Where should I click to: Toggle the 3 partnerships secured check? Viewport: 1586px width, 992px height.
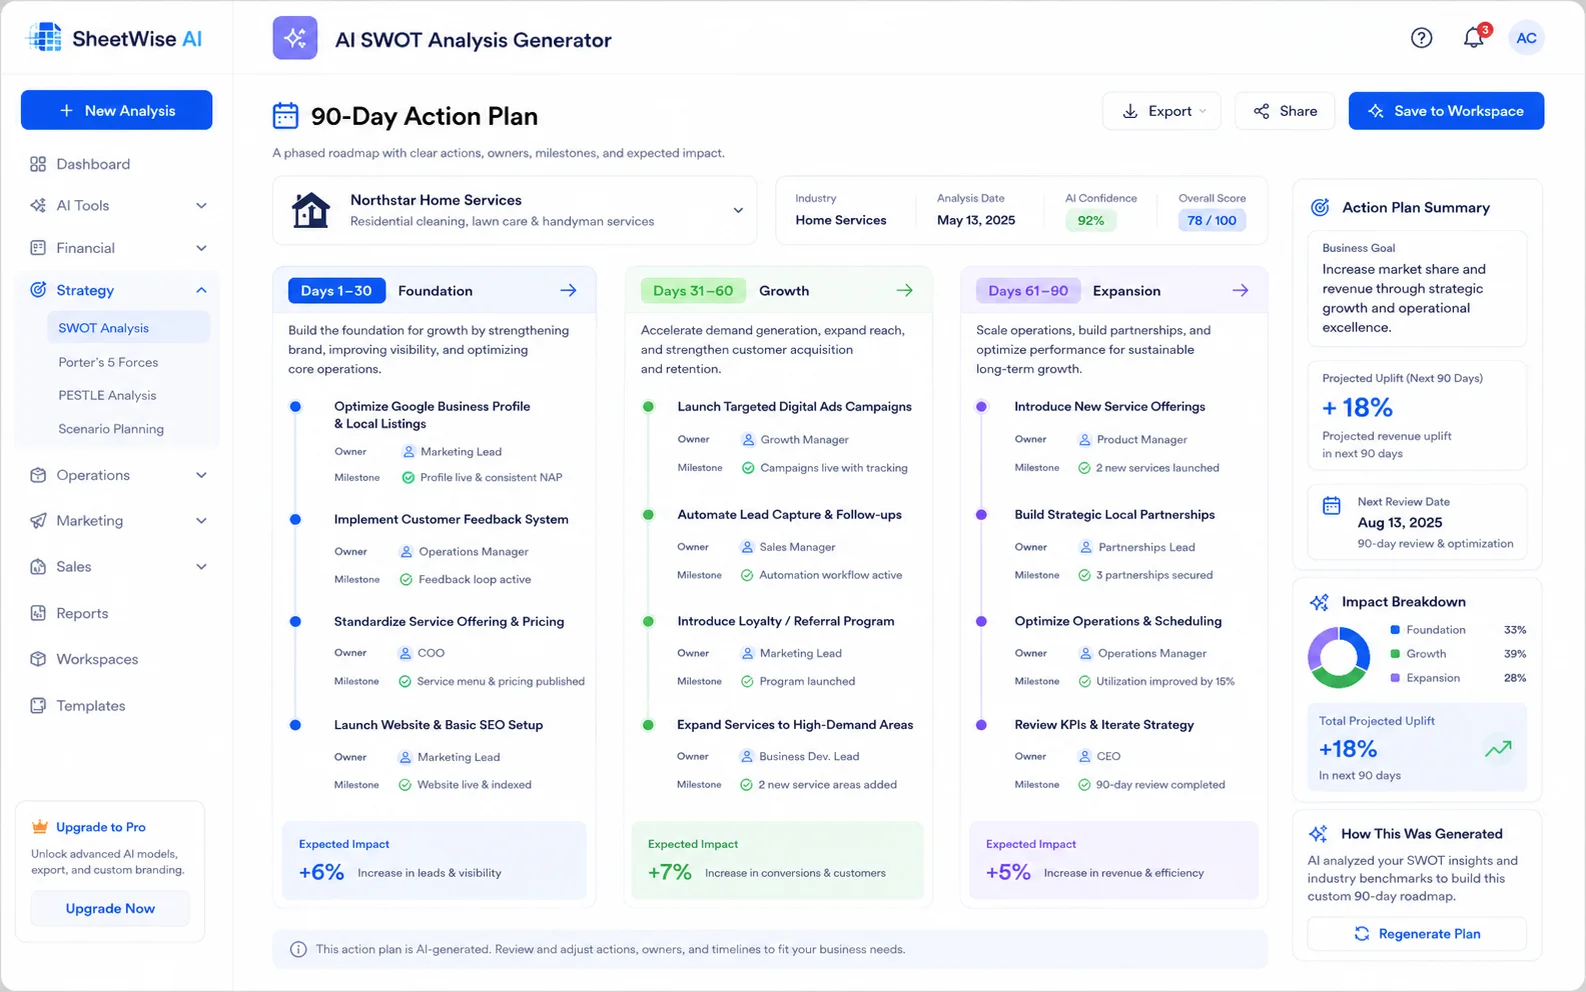[x=1084, y=575]
